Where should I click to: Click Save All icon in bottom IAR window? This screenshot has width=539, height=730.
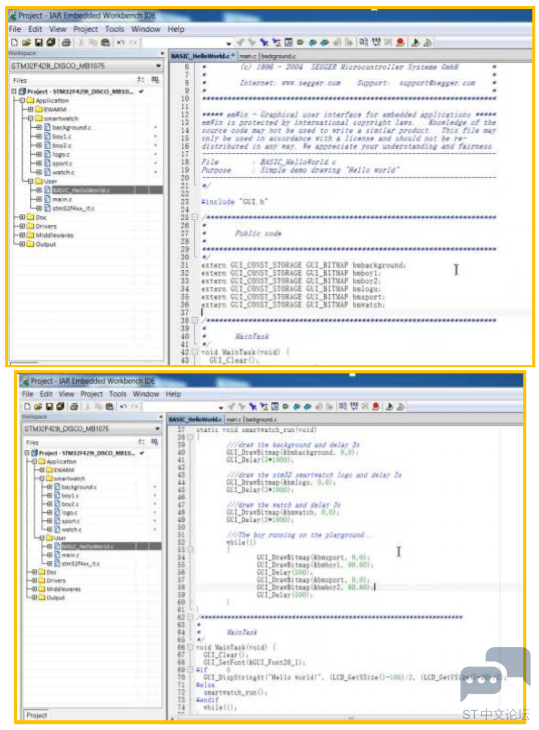coord(60,406)
